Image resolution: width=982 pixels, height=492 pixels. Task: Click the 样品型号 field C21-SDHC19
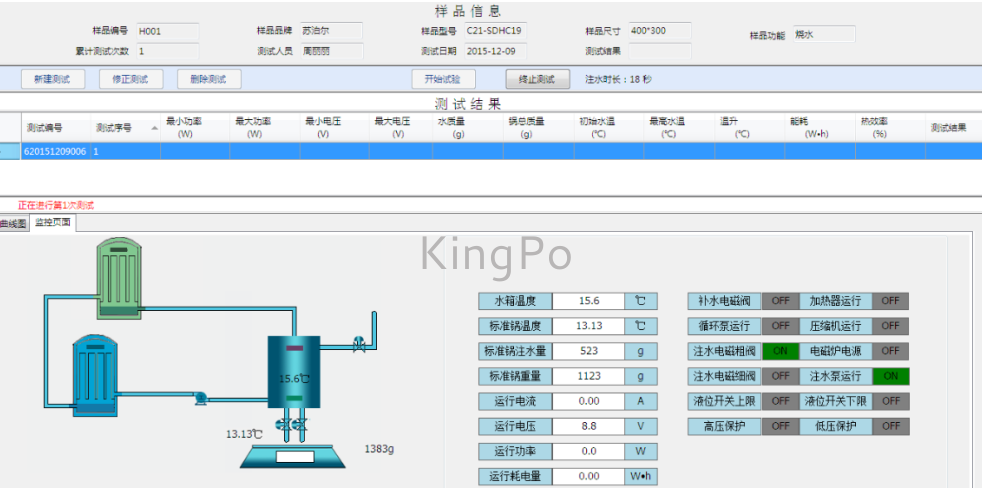pos(495,31)
